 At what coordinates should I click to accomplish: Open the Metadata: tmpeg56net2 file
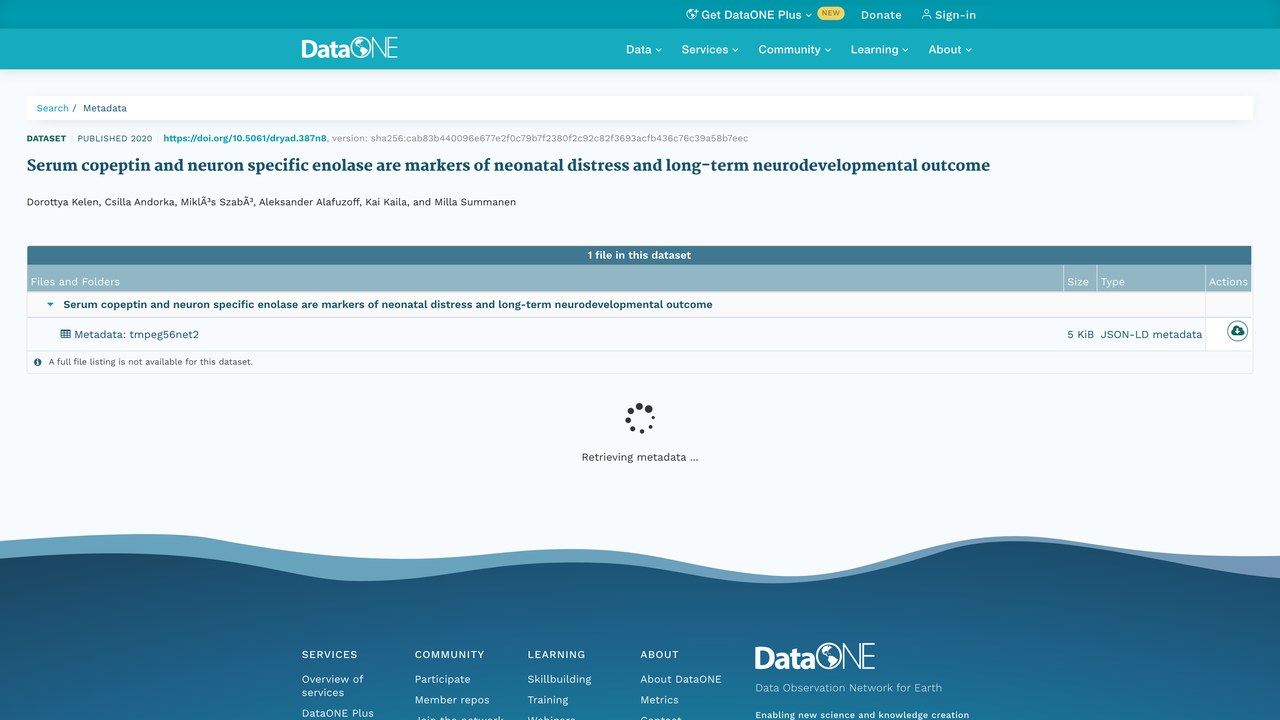pos(136,334)
